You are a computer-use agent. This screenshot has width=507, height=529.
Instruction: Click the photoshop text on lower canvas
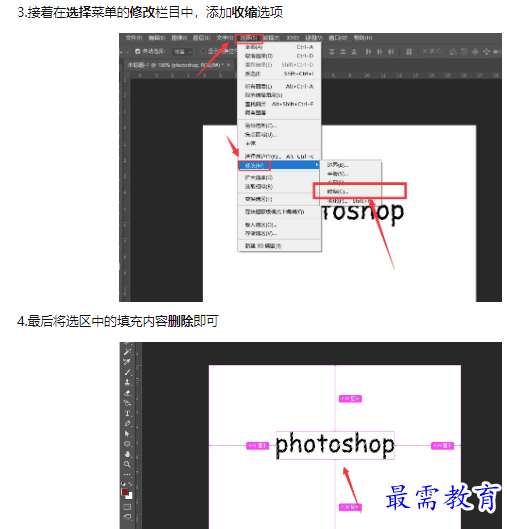pyautogui.click(x=335, y=445)
